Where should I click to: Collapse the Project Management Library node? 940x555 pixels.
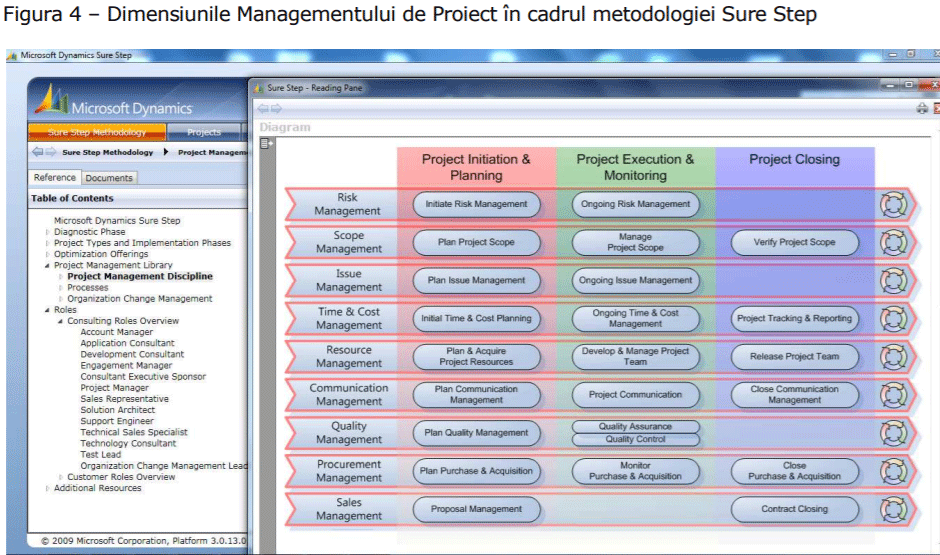pyautogui.click(x=47, y=265)
